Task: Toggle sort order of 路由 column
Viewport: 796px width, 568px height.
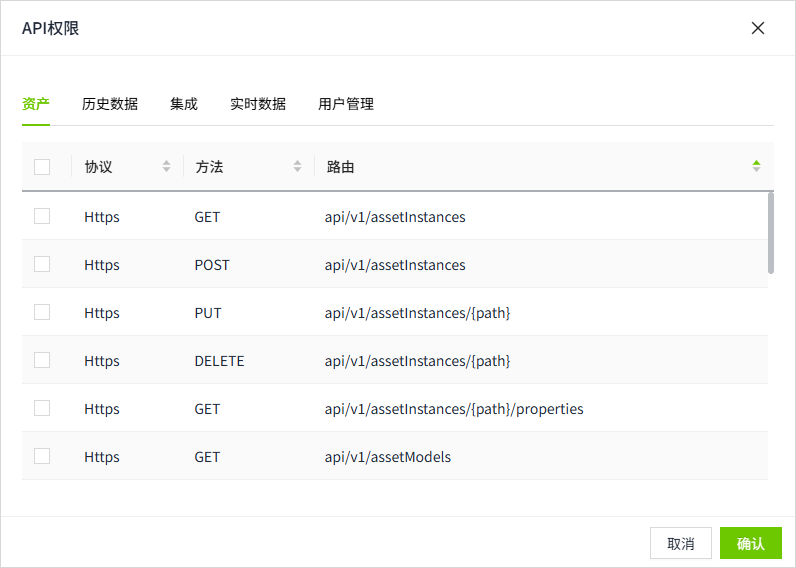Action: [x=756, y=167]
